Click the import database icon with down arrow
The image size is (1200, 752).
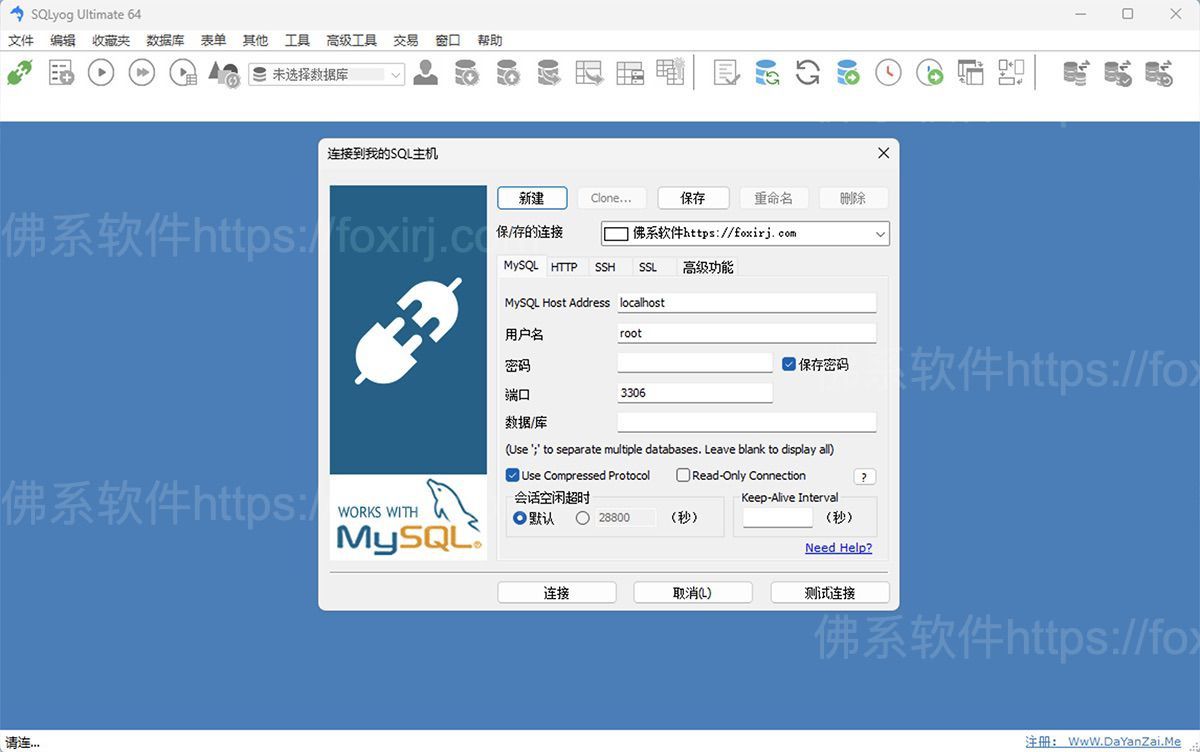(x=466, y=72)
